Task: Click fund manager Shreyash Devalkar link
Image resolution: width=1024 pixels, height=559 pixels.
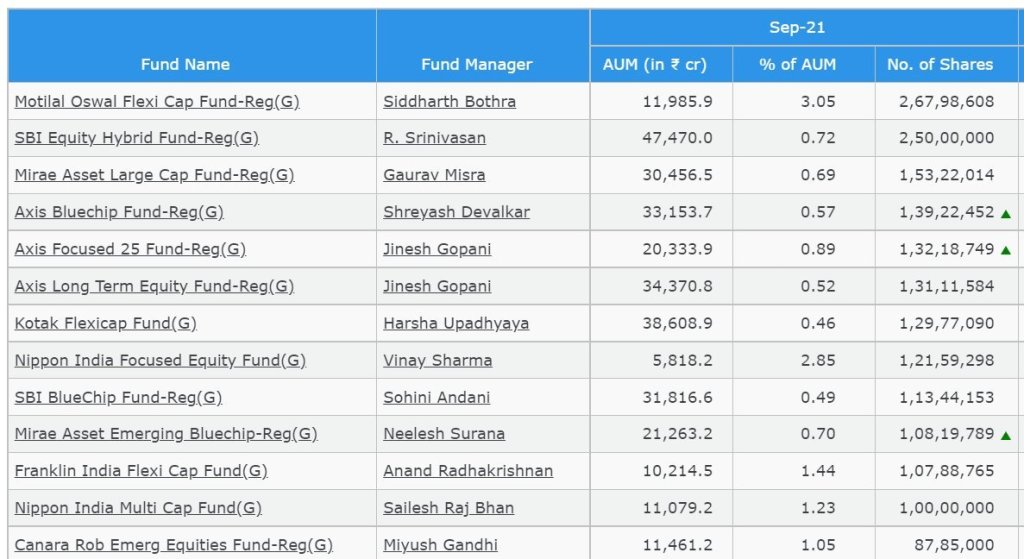Action: [x=456, y=212]
